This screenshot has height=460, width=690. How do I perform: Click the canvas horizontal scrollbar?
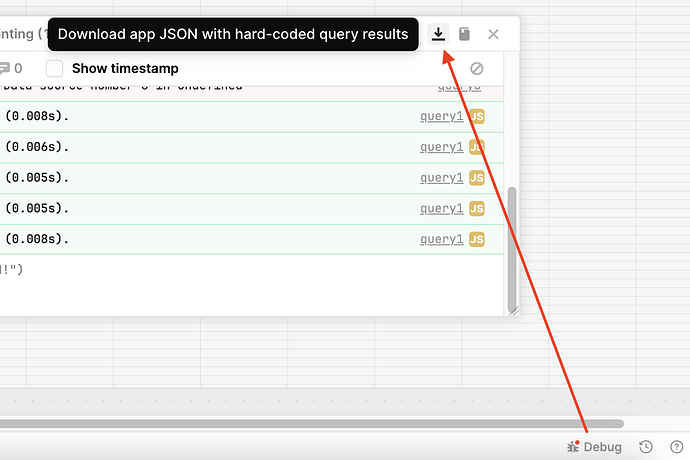click(312, 423)
